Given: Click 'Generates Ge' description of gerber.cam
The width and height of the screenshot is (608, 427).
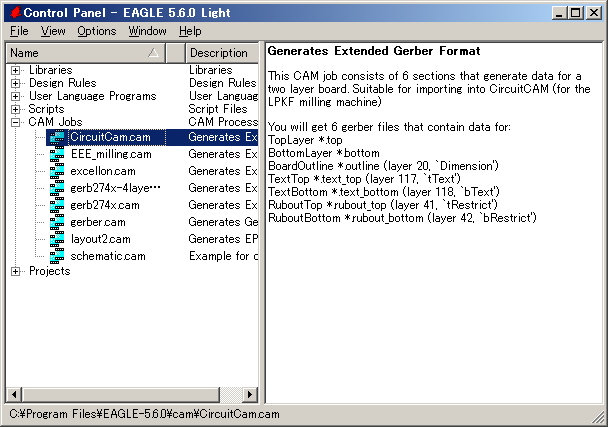Looking at the screenshot, I should click(223, 222).
